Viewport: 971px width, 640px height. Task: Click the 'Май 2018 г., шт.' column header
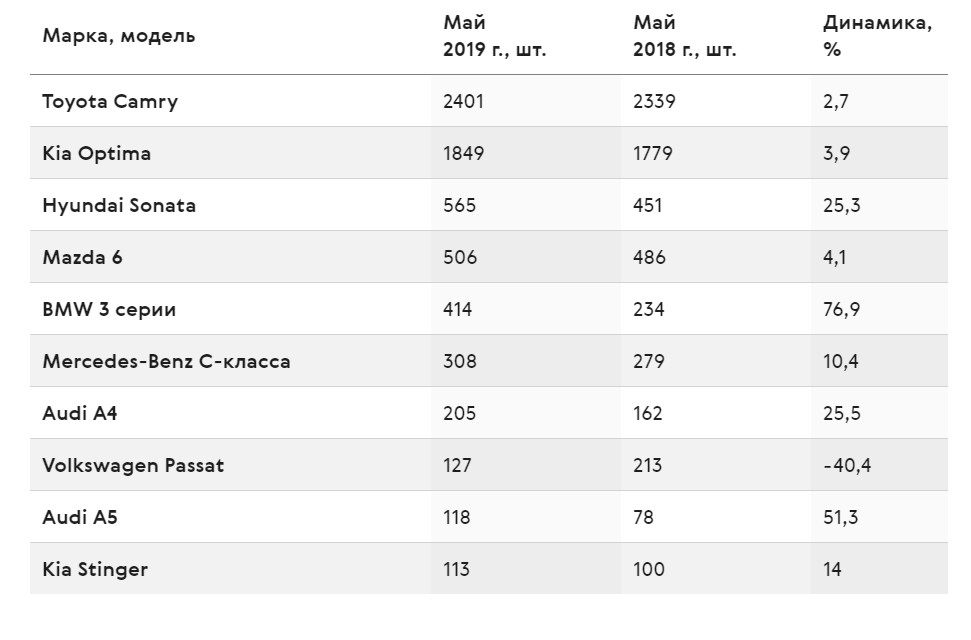coord(684,36)
